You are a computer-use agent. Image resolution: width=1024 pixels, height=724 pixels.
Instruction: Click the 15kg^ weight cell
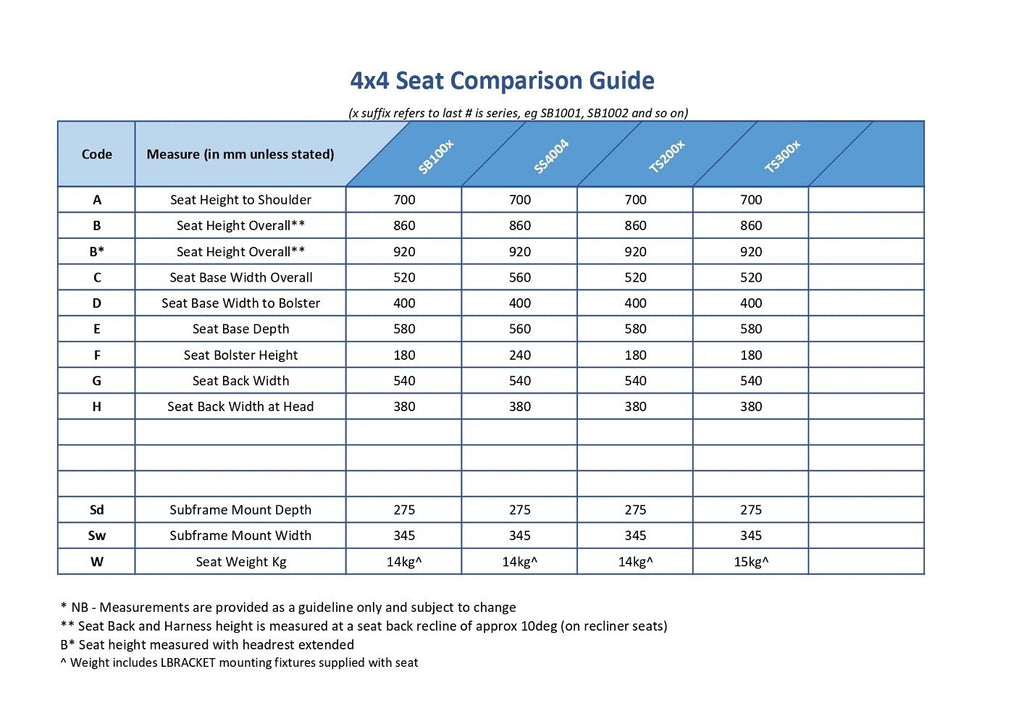tap(751, 562)
